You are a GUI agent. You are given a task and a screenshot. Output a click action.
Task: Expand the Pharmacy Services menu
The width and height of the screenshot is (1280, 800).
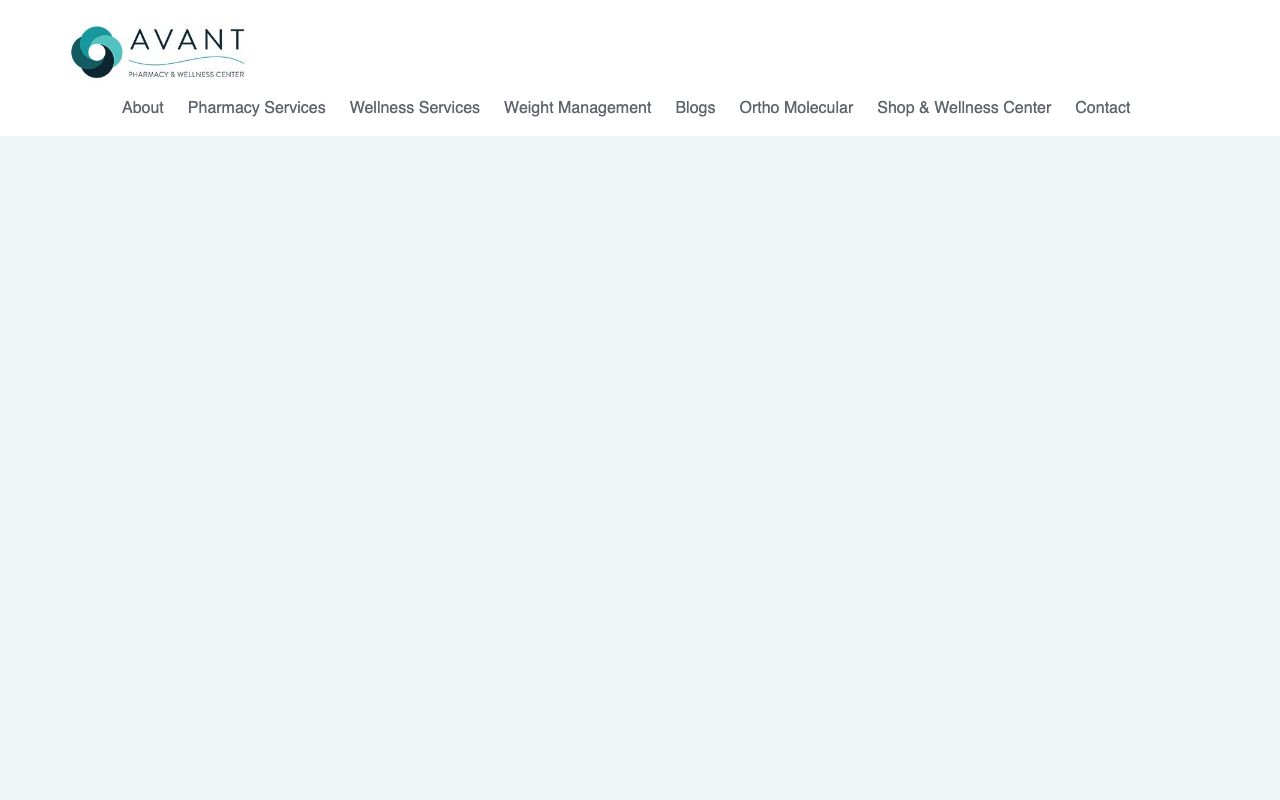click(256, 108)
